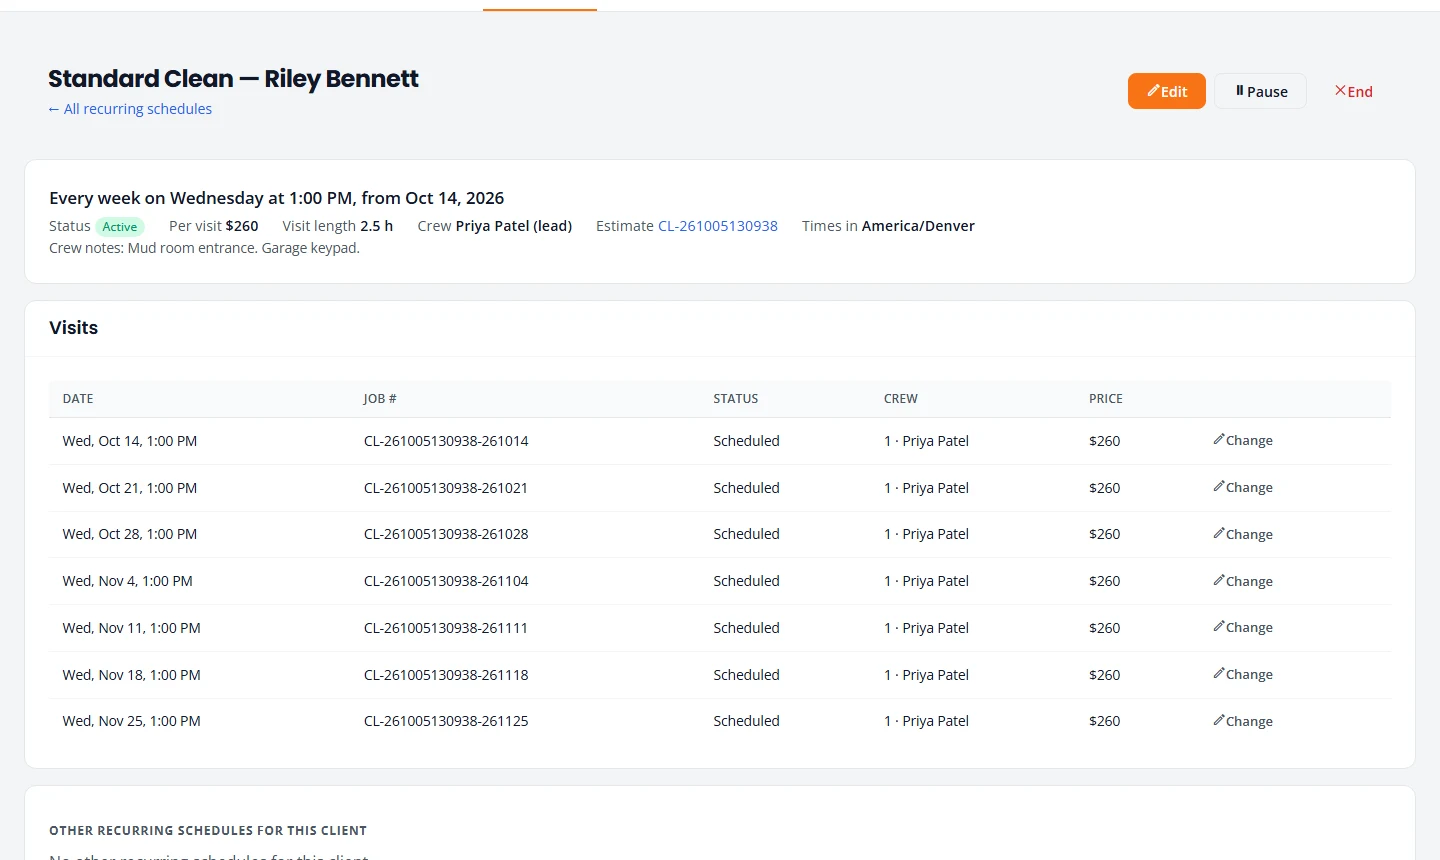Click the Edit button label
This screenshot has height=860, width=1440.
[x=1174, y=92]
